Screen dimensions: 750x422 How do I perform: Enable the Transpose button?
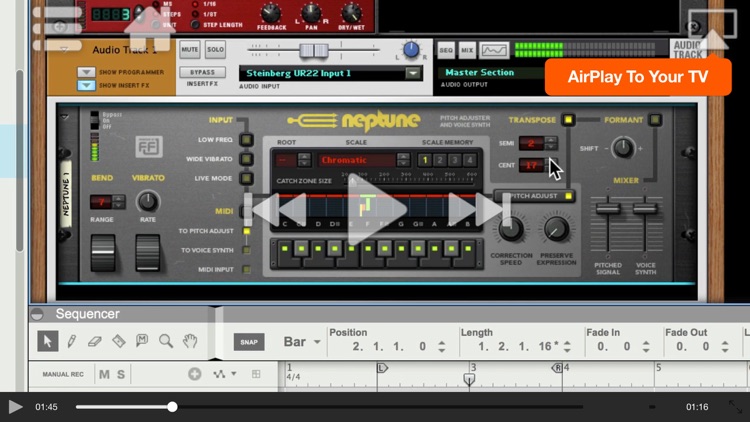point(568,120)
